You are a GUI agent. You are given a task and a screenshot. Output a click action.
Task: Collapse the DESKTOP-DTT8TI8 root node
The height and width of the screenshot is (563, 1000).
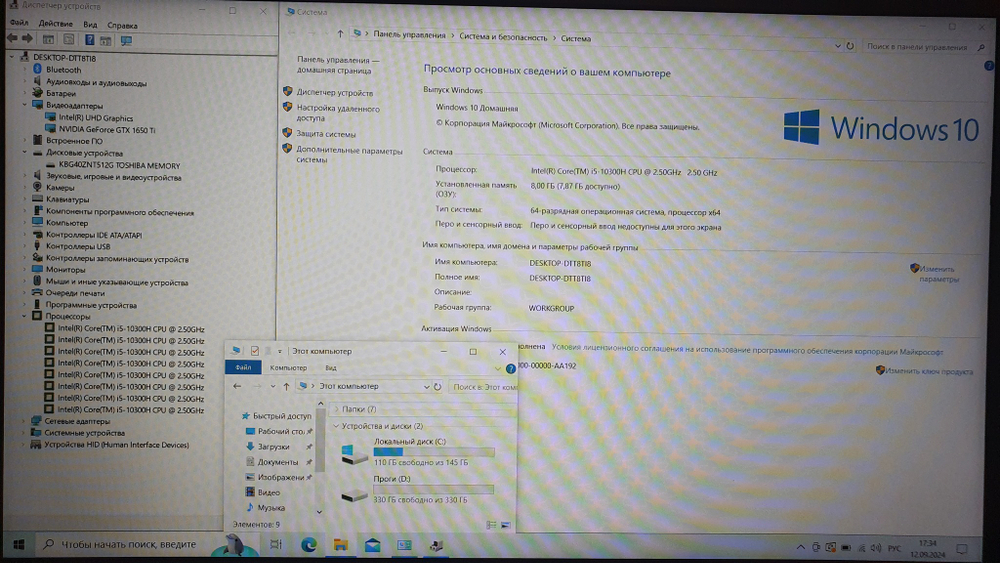coord(12,57)
